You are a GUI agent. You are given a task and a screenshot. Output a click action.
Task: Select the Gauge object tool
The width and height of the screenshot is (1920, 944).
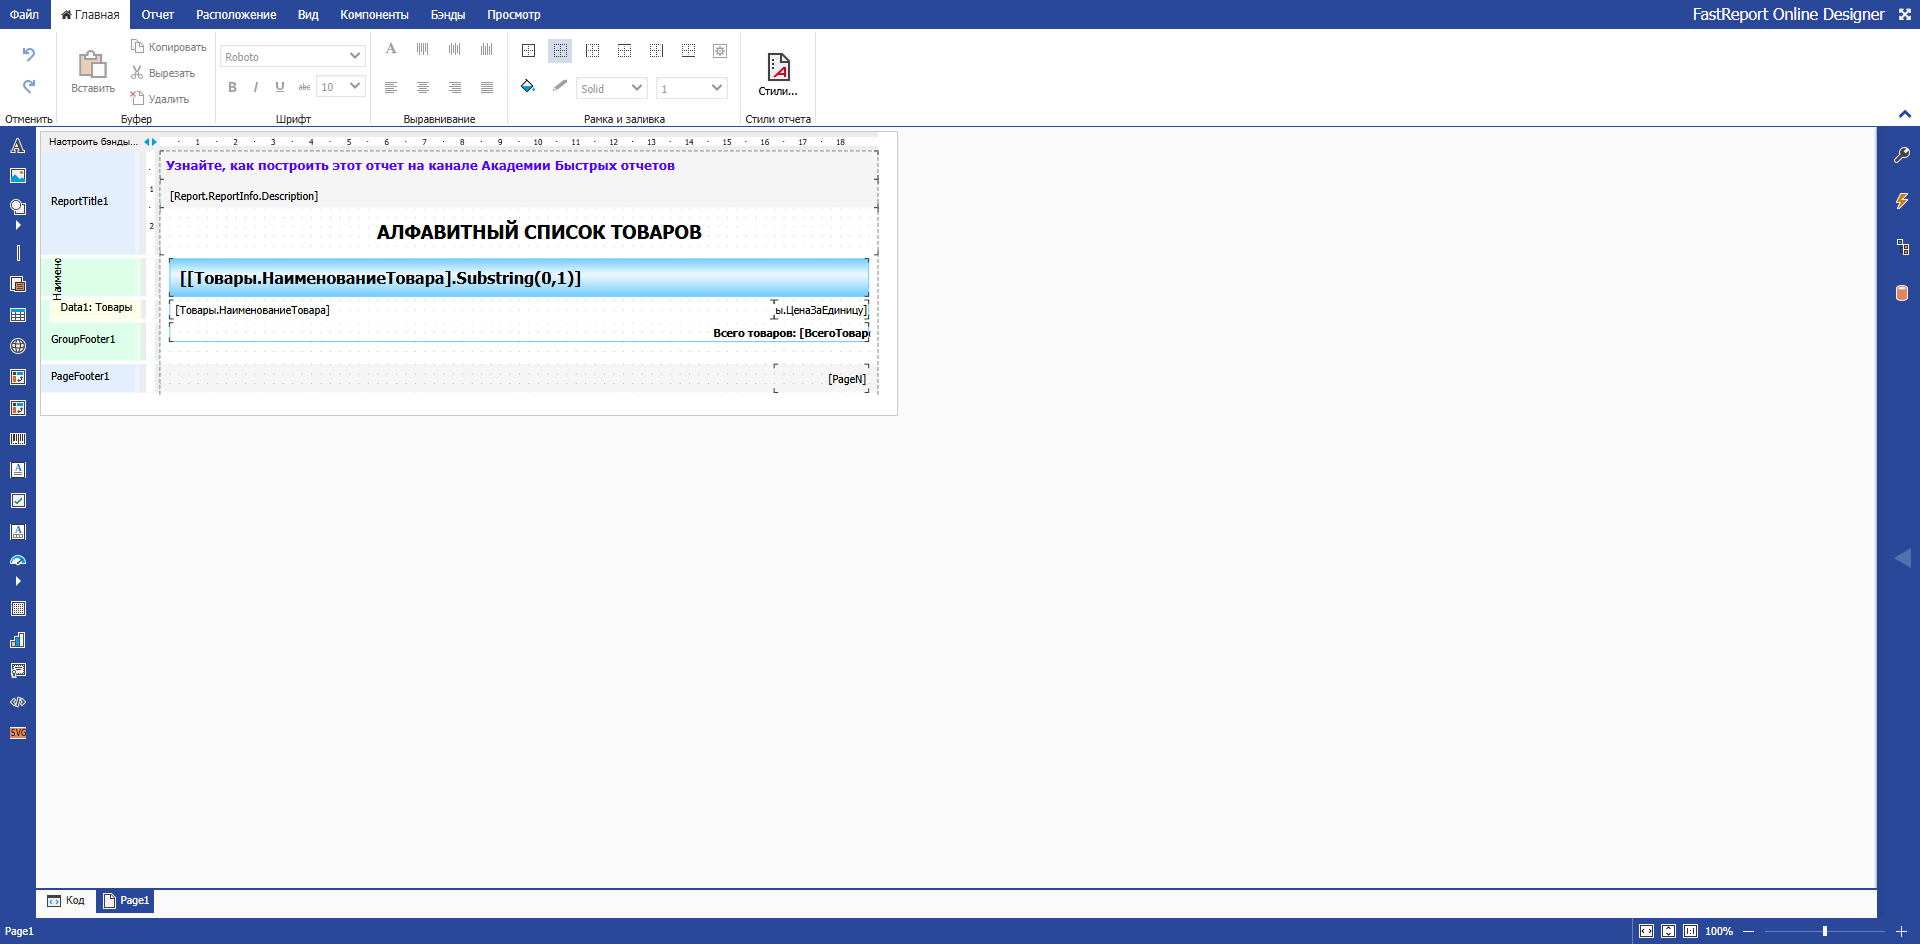(18, 561)
